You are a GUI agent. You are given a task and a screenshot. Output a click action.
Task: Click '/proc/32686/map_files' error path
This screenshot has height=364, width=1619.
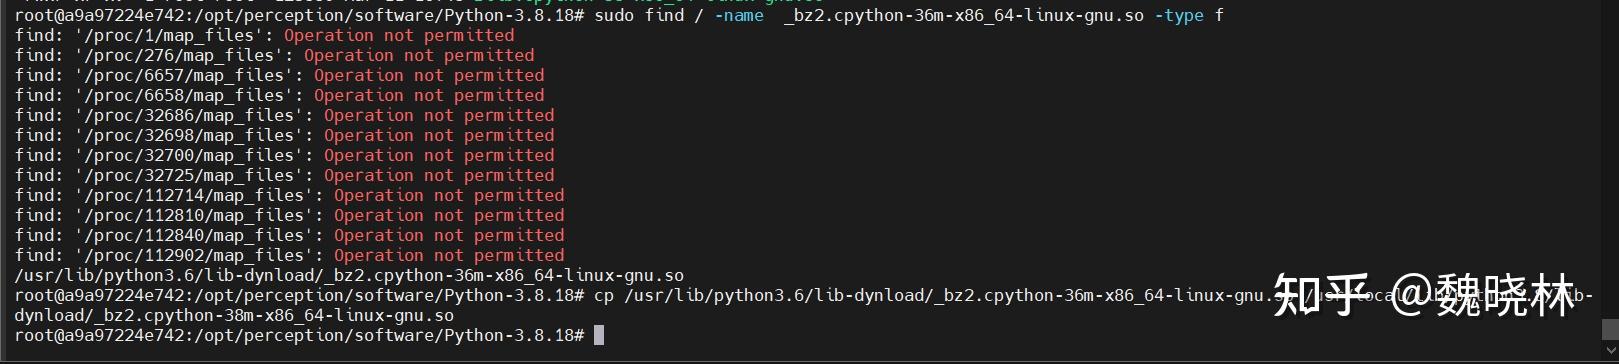[189, 115]
